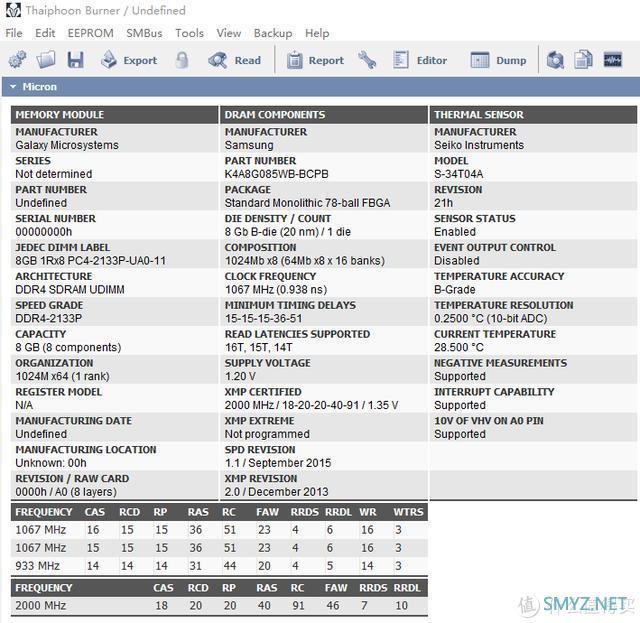The width and height of the screenshot is (640, 623).
Task: Open the EEPROM menu
Action: [x=91, y=33]
